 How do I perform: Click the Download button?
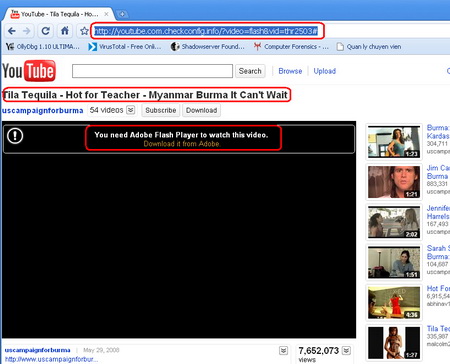tap(201, 110)
